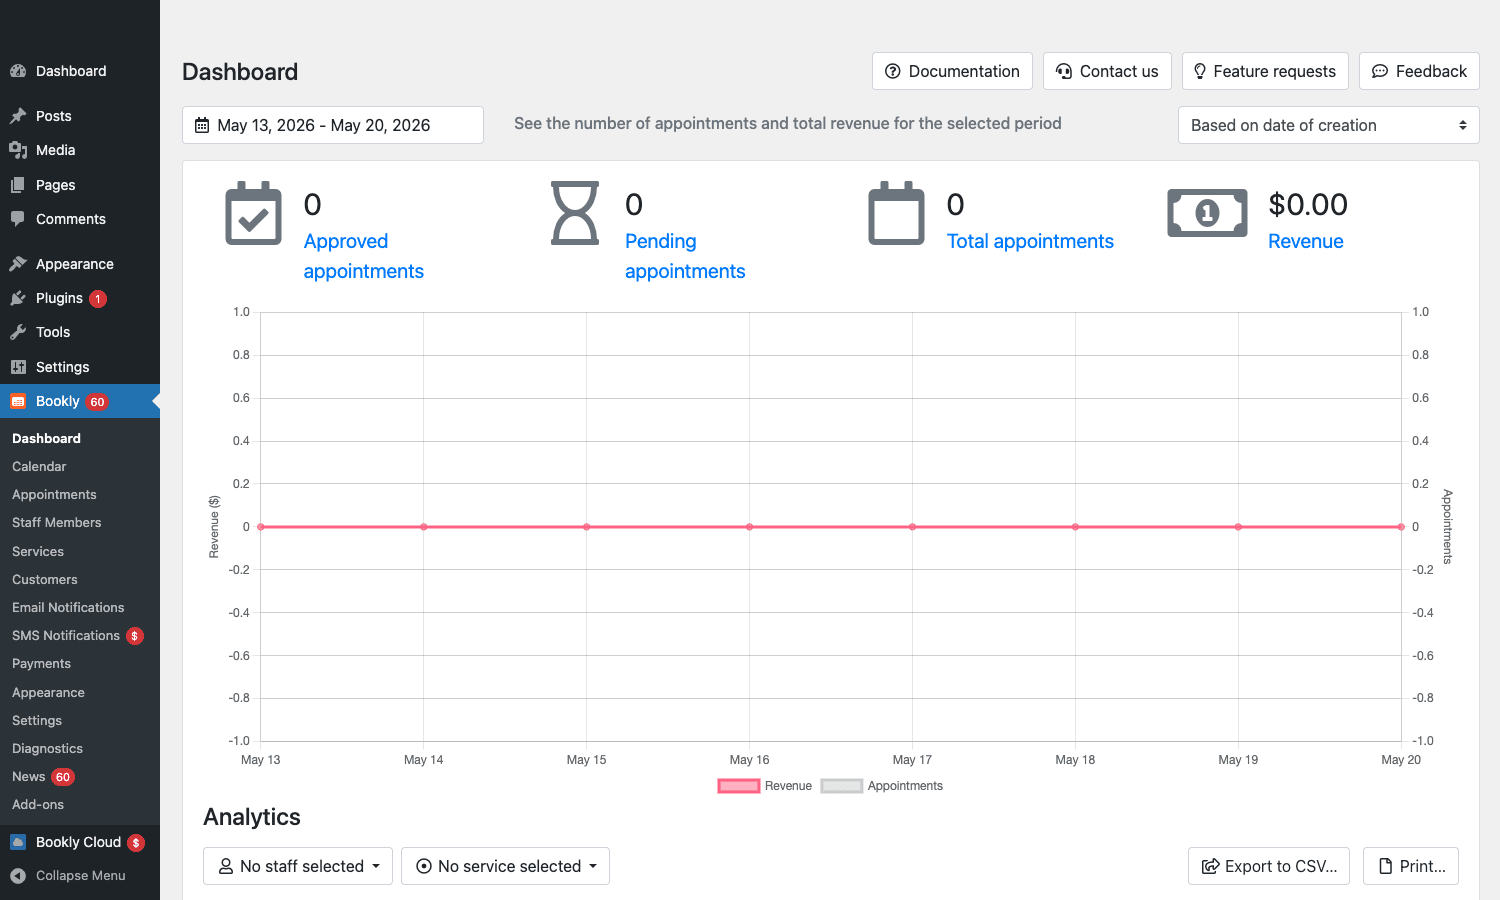Click the Posts pushpin icon

[x=18, y=116]
